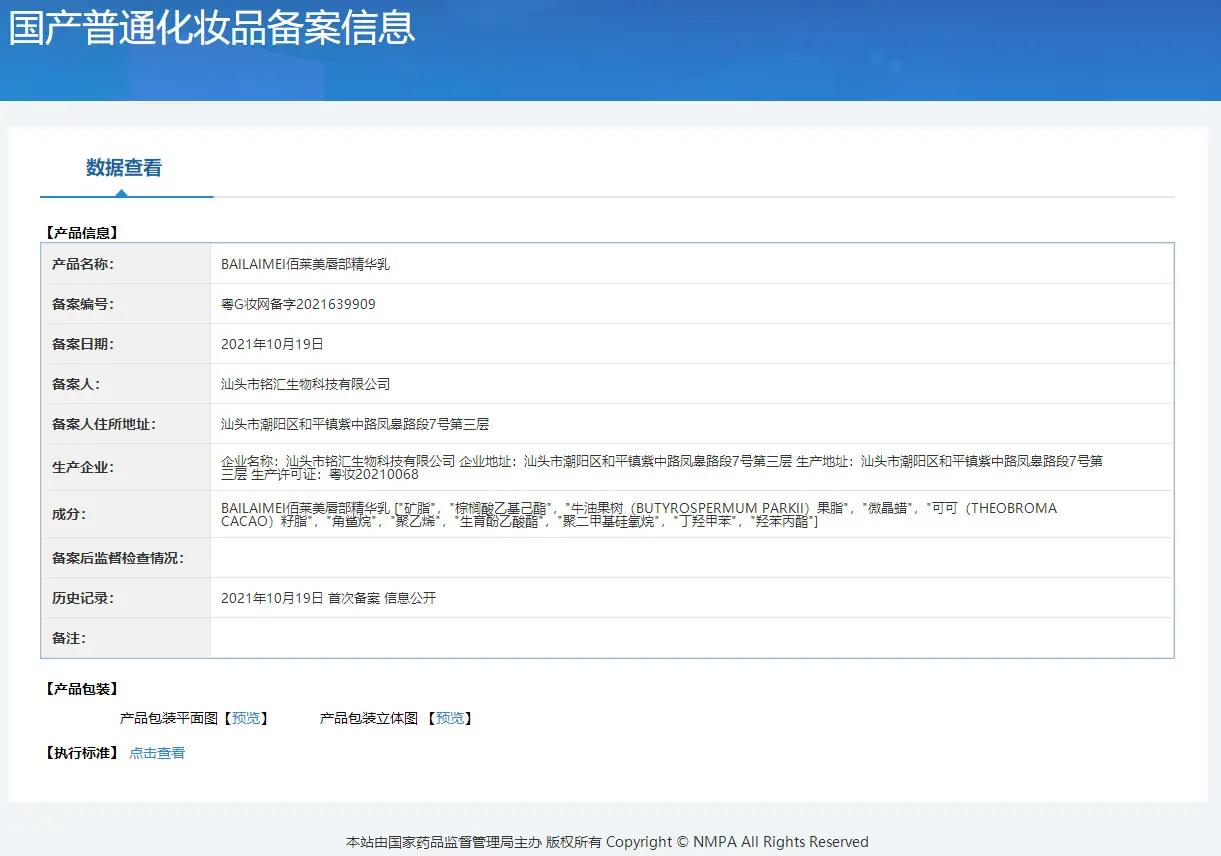Click the empty 备案后监督检查情况 cell
The width and height of the screenshot is (1221, 856).
click(691, 558)
